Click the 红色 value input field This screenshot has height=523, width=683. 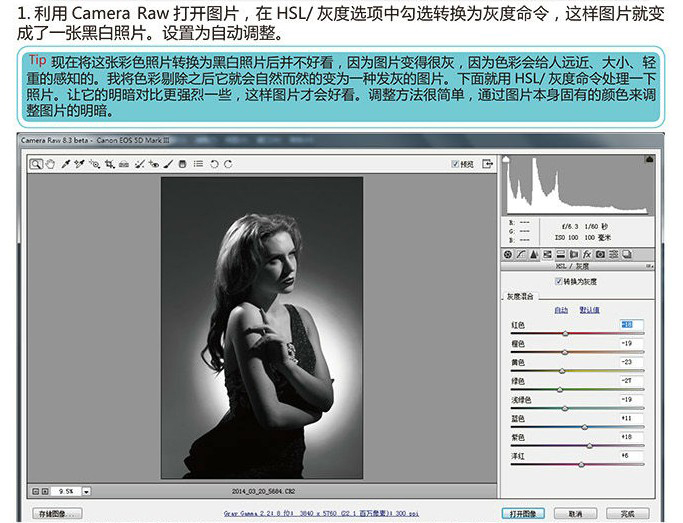pyautogui.click(x=631, y=324)
